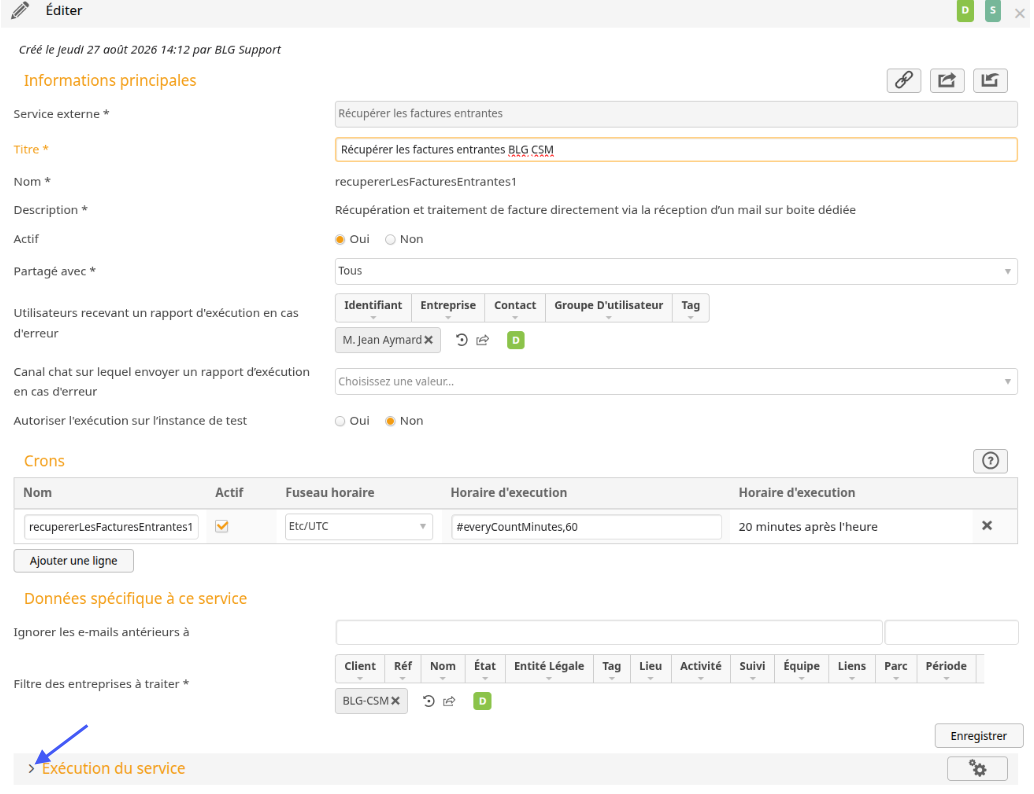Click green D badge beside BLG-CSM
This screenshot has width=1034, height=794.
coord(483,701)
